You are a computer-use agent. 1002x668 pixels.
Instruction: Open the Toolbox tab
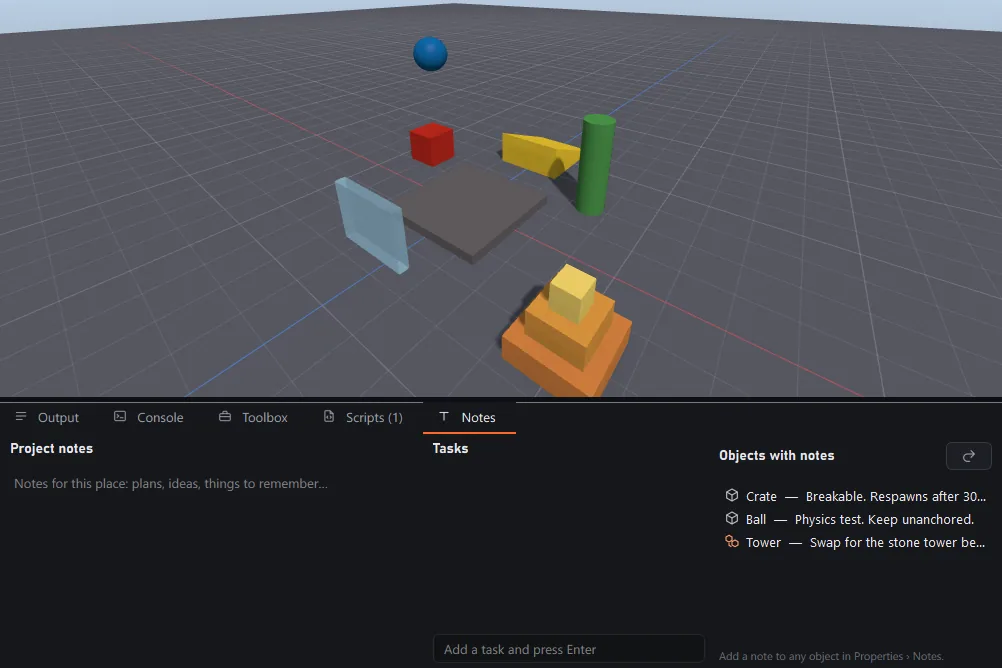[253, 417]
